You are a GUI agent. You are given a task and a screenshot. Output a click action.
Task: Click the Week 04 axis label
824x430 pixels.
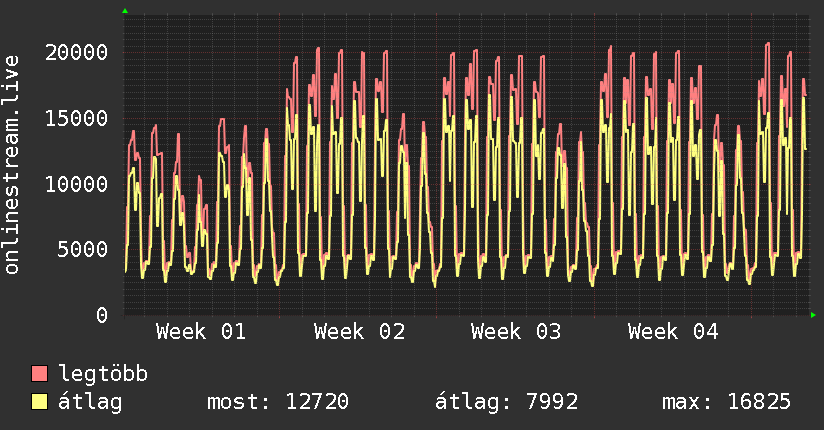[x=673, y=332]
